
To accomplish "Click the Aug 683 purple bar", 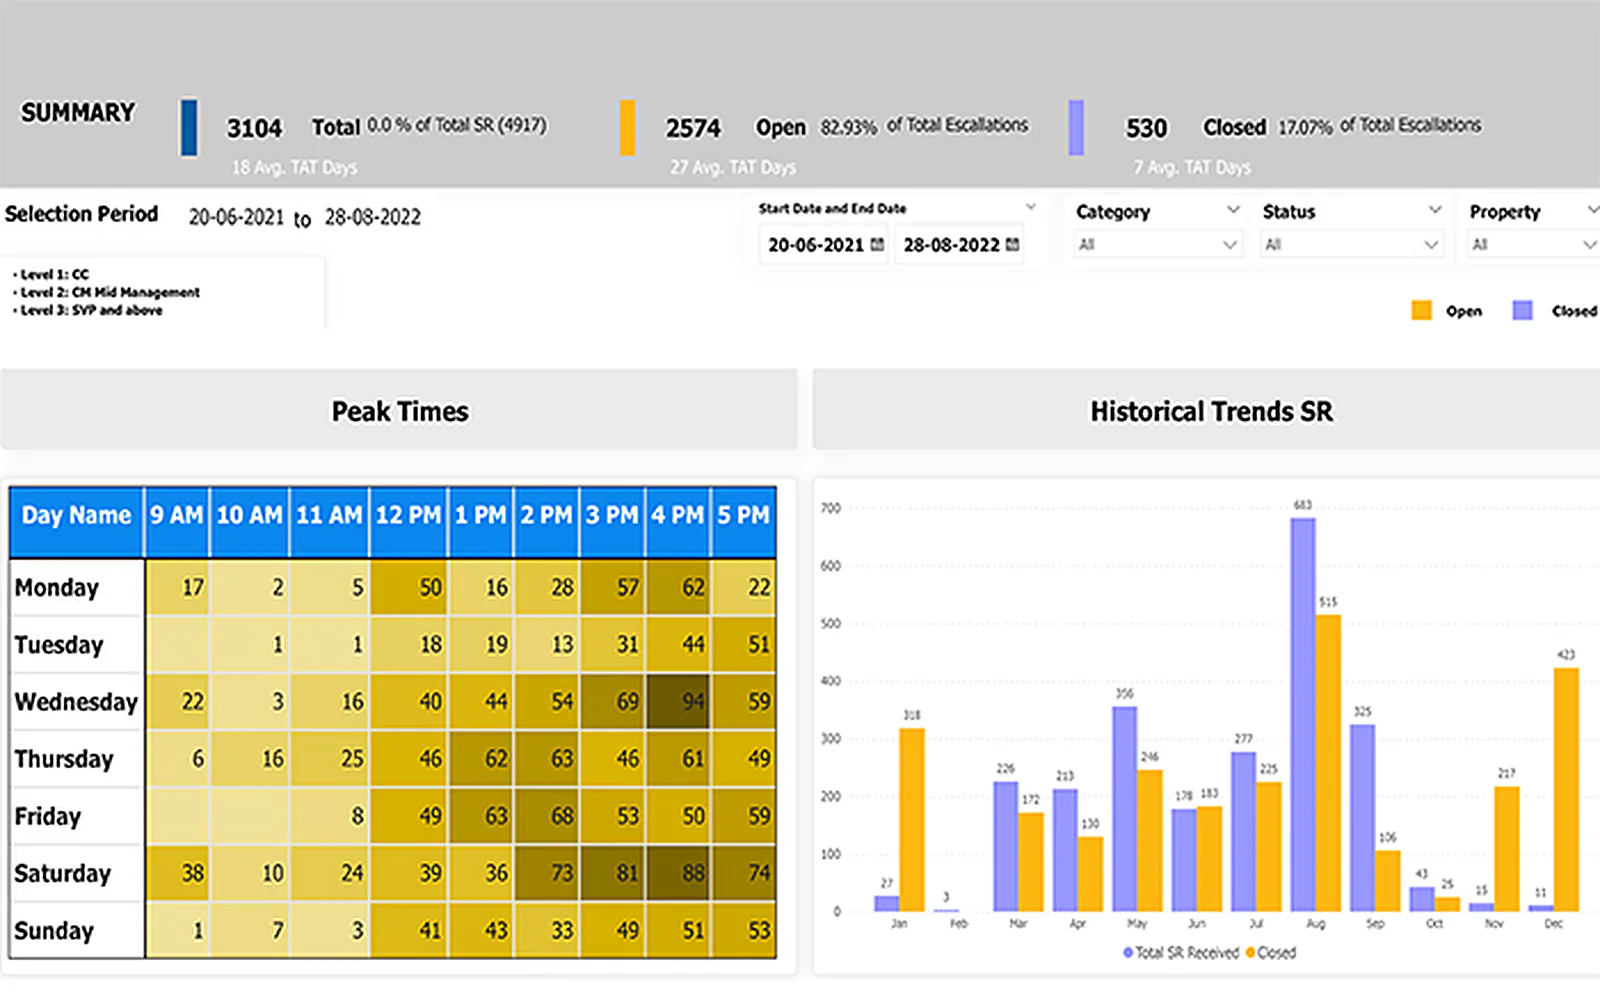I will [x=1302, y=714].
